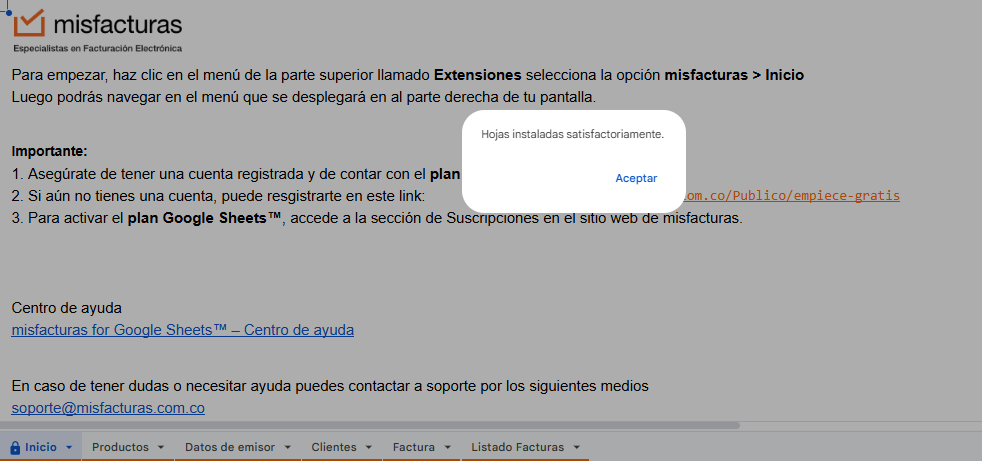982x461 pixels.
Task: Click the 'misfacturas' brand name text
Action: [x=118, y=24]
